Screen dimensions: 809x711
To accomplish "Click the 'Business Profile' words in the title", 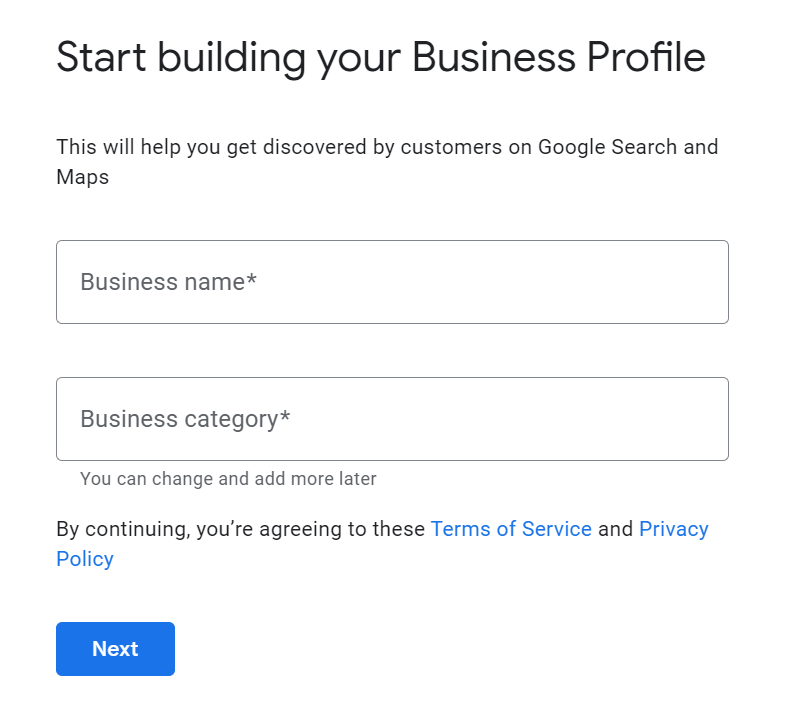I will pyautogui.click(x=559, y=57).
